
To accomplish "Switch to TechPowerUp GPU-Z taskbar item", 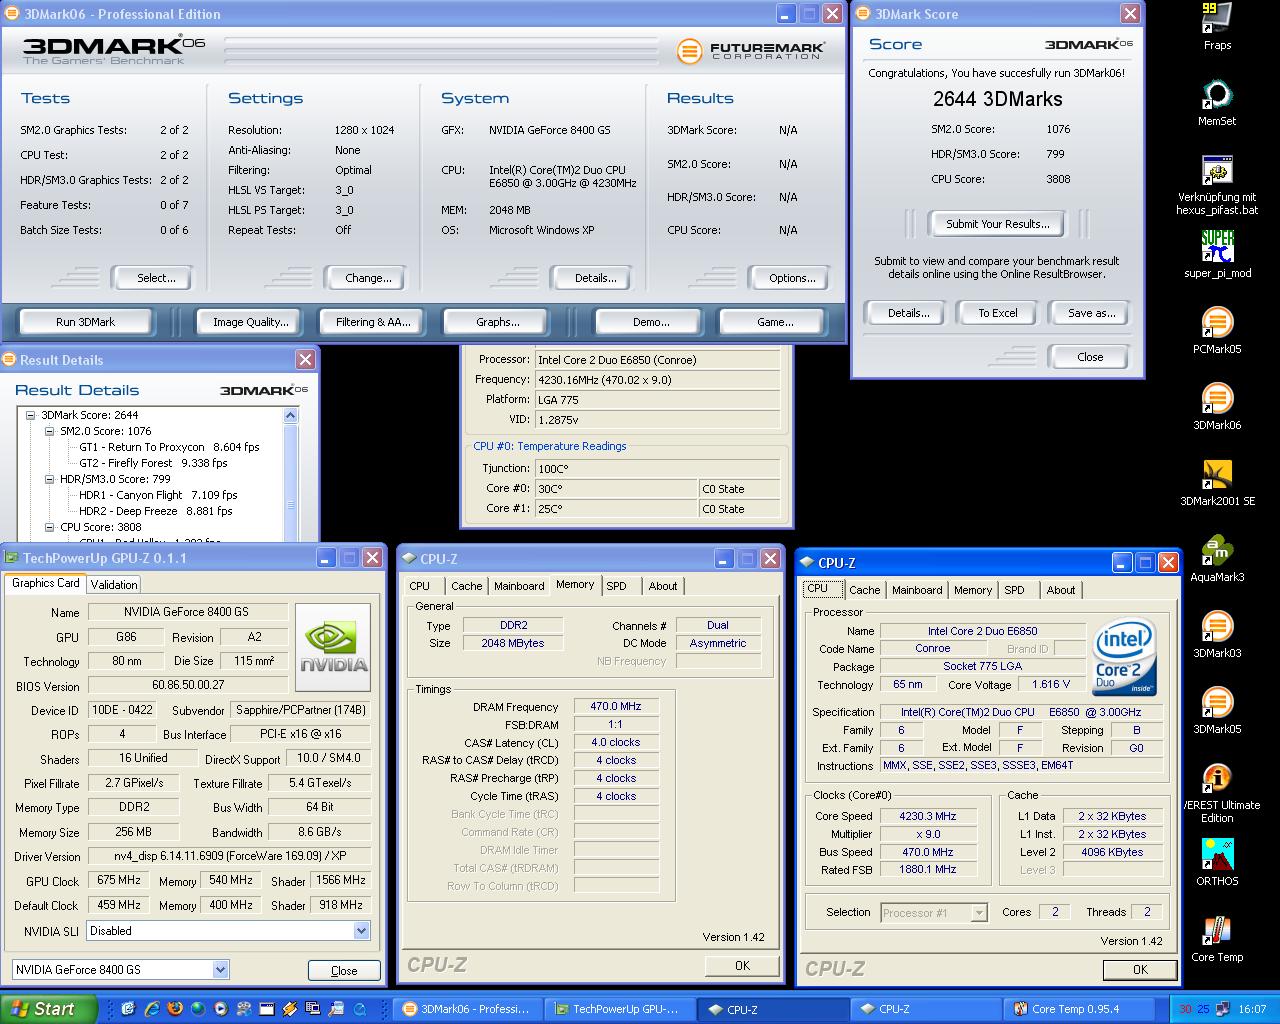I will click(618, 1009).
